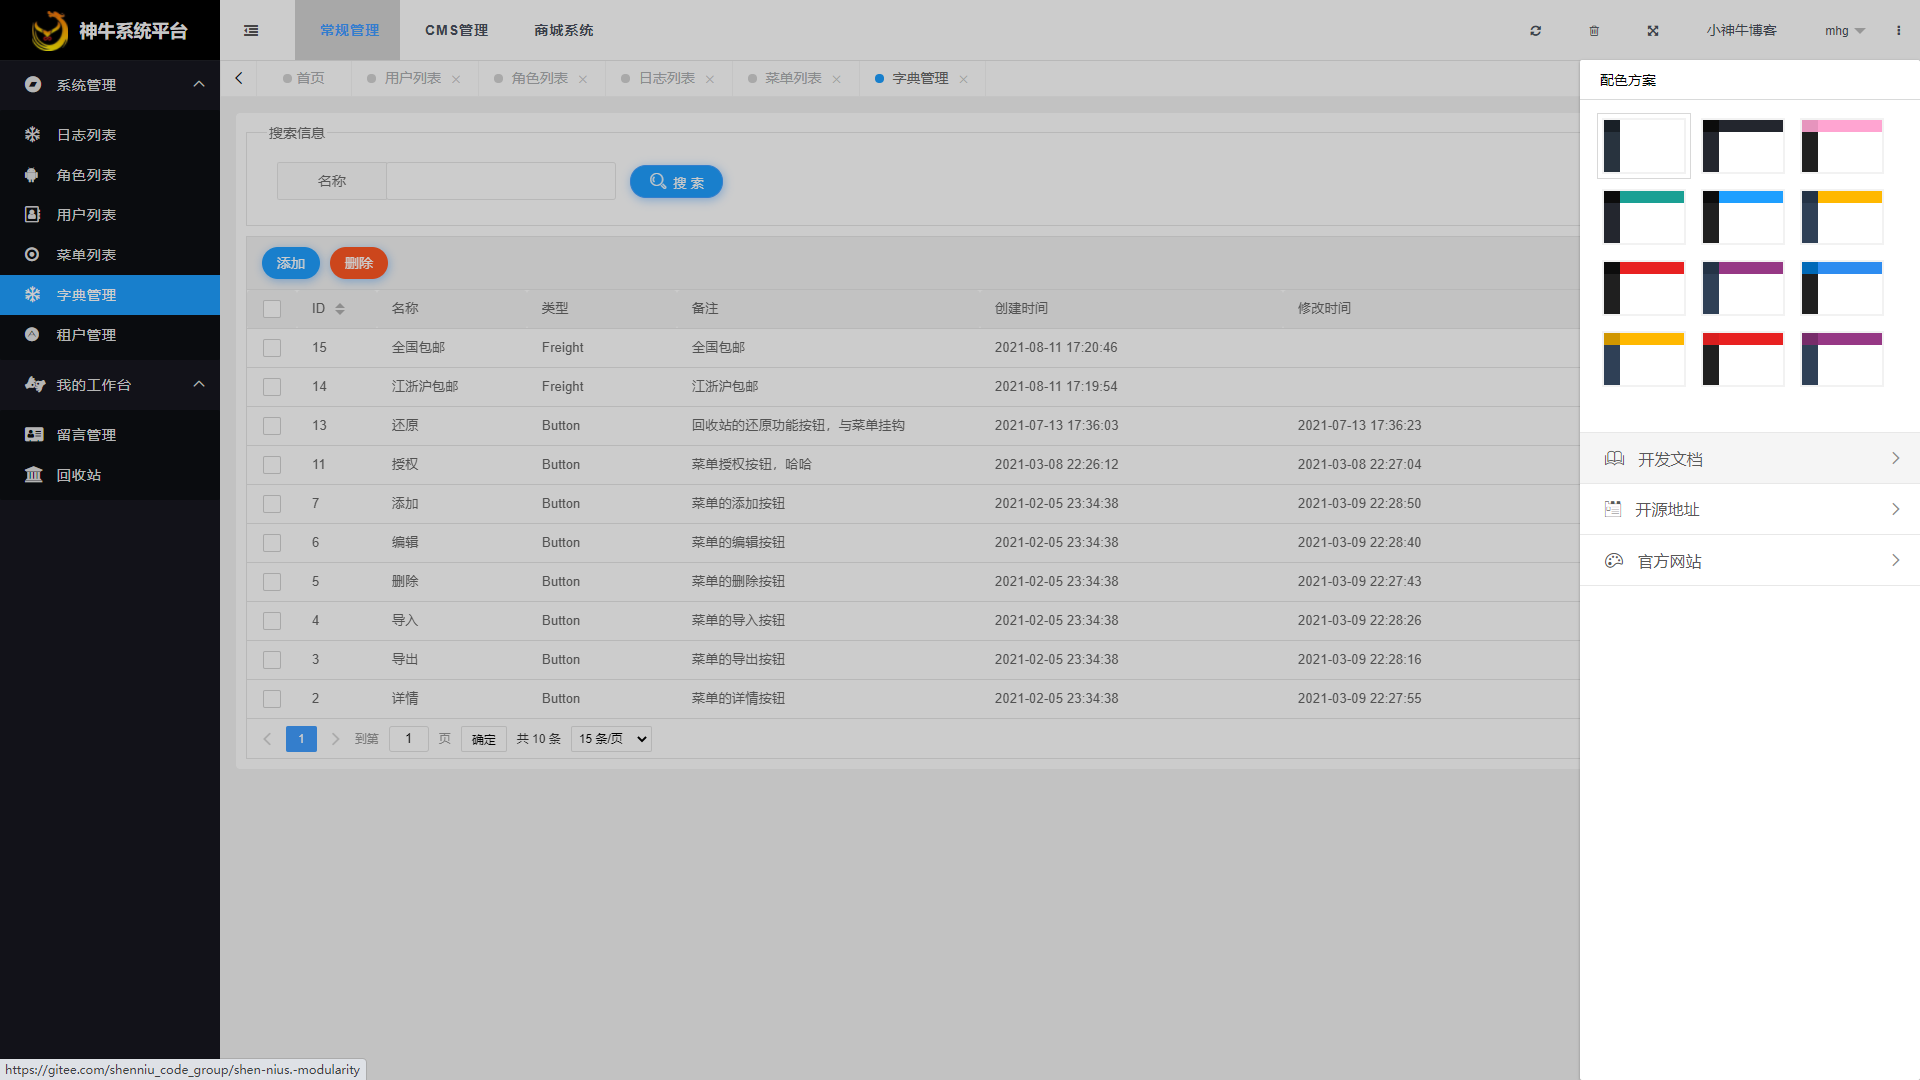Check the checkbox for the 还原 row

[272, 426]
